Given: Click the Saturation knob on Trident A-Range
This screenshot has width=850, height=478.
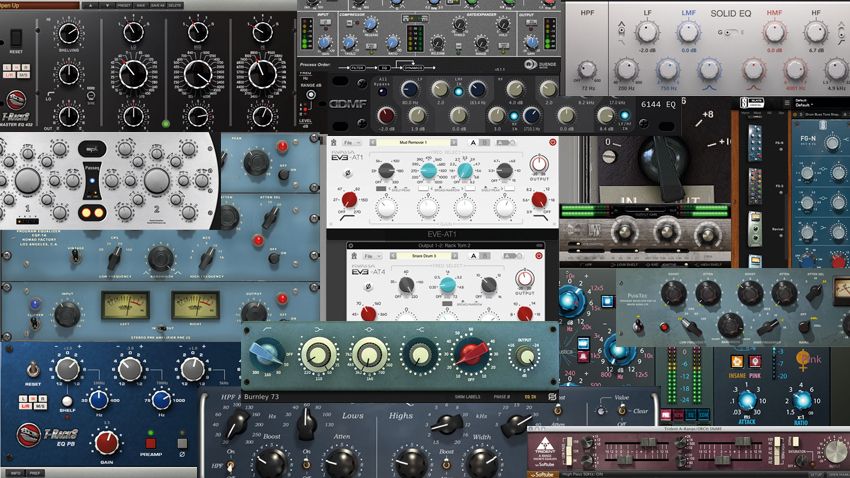Looking at the screenshot, I should point(801,461).
